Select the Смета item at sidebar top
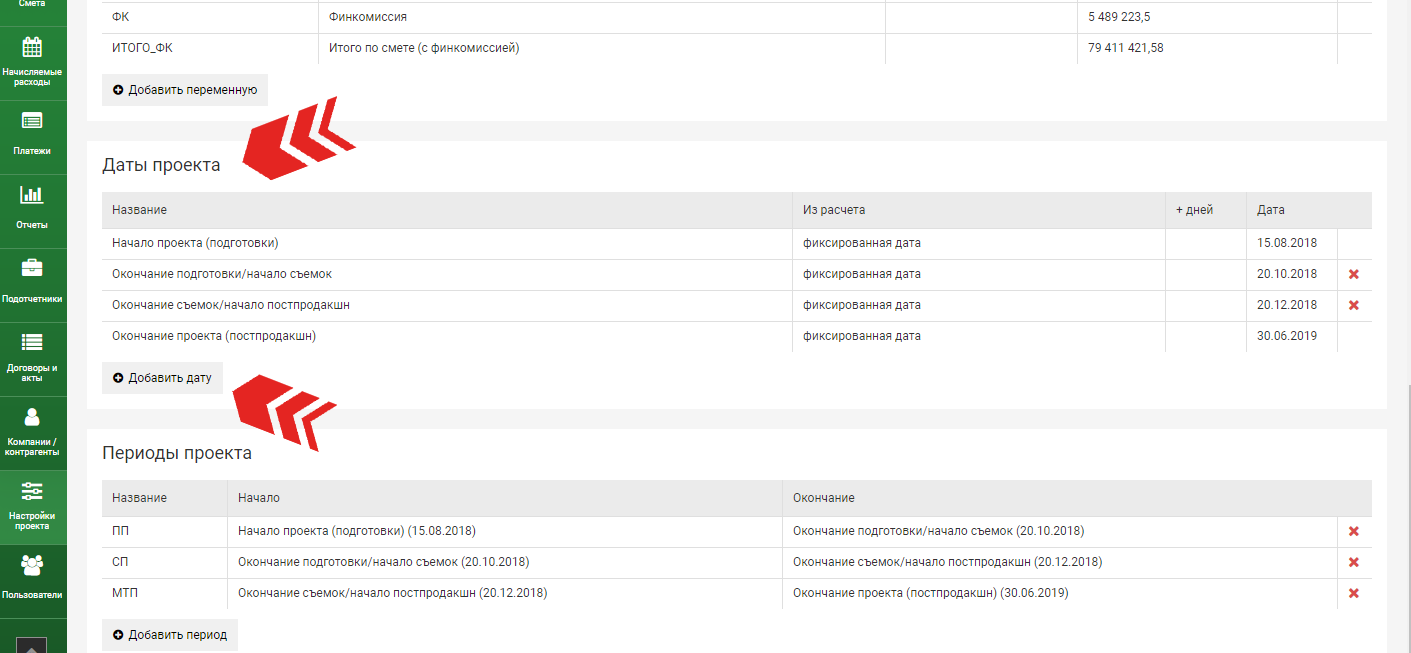The width and height of the screenshot is (1411, 653). [32, 5]
